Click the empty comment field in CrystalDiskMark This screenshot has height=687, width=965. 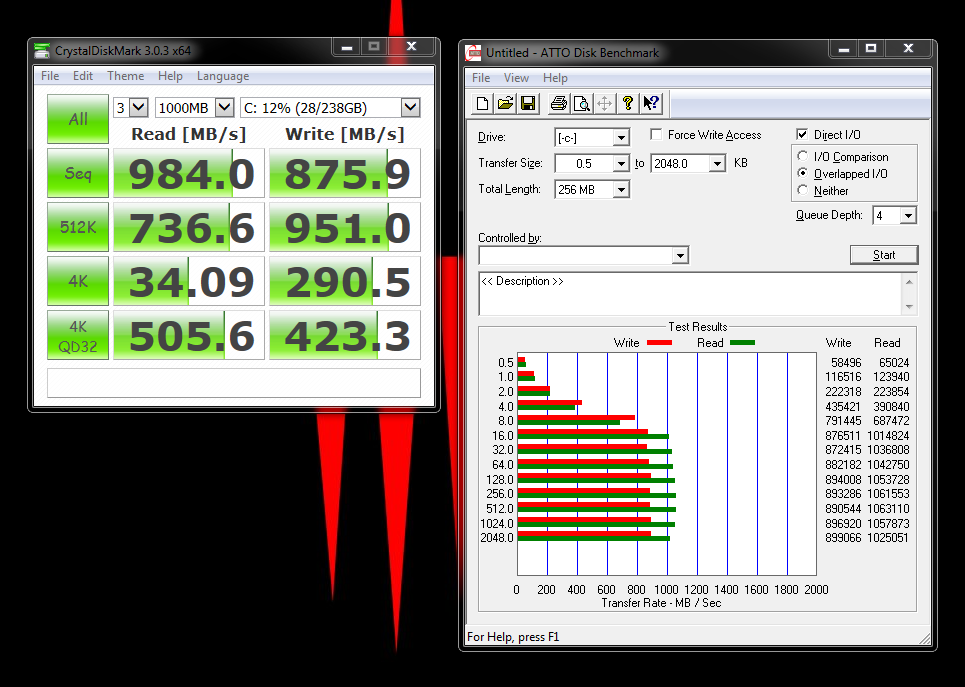pyautogui.click(x=234, y=383)
